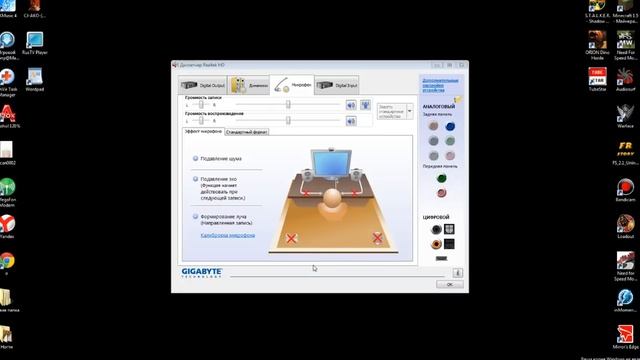
Task: Open TubeStar desktop shortcut
Action: [x=598, y=80]
